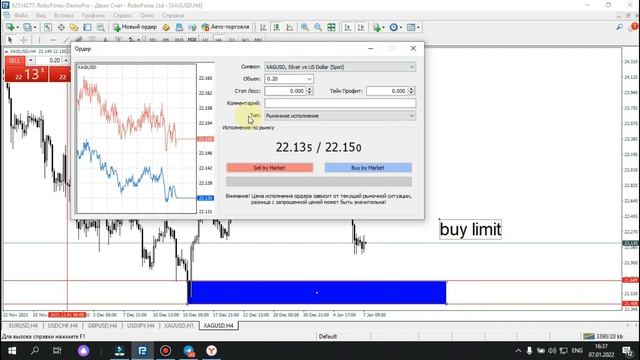
Task: Select the text A drawing tool
Action: [x=105, y=40]
